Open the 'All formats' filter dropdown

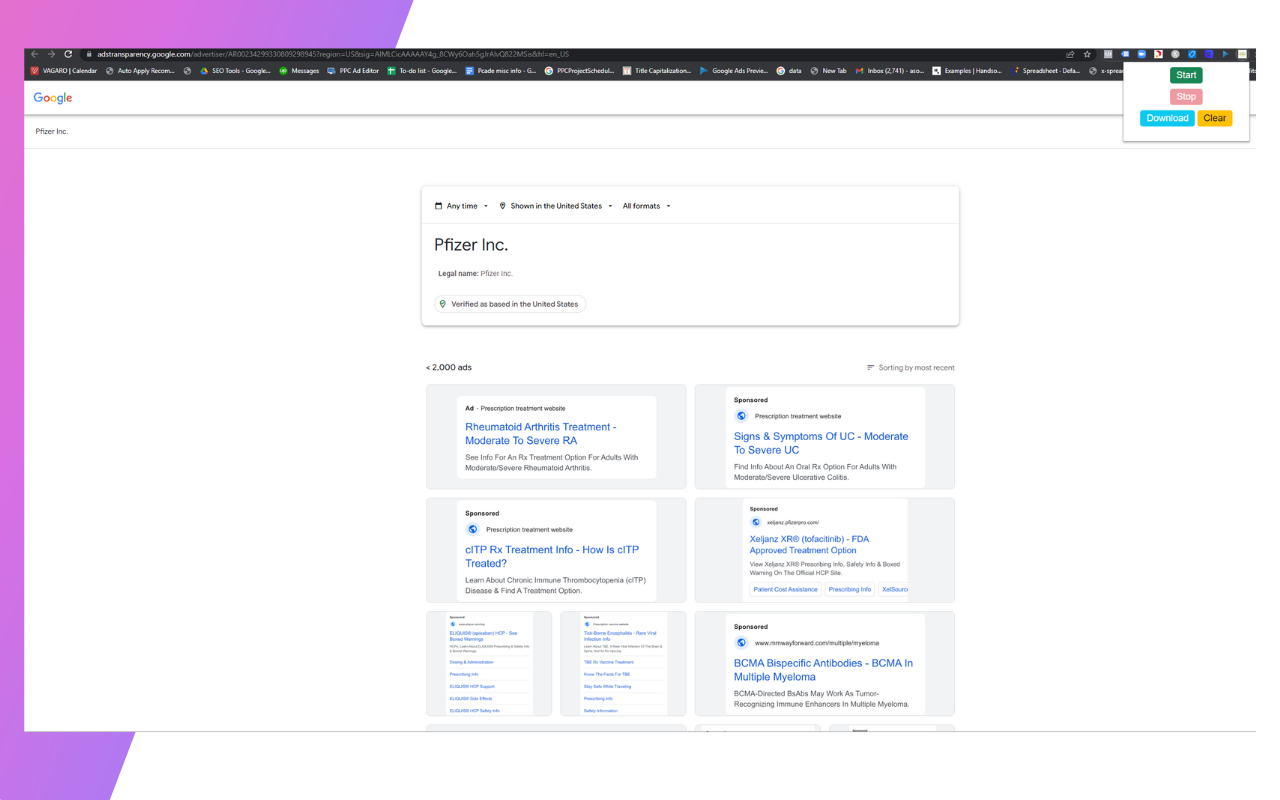(647, 206)
